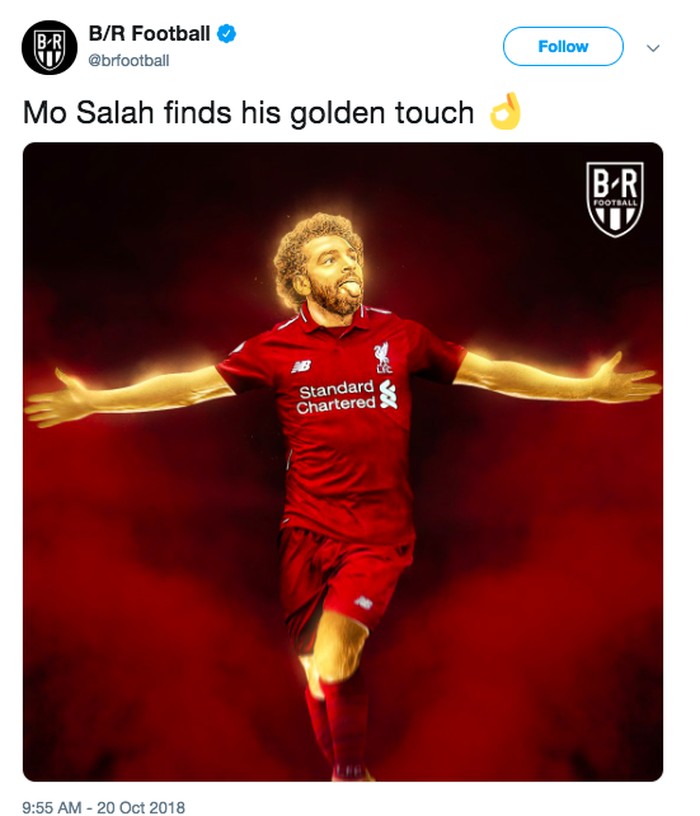This screenshot has width=700, height=816.
Task: Open the B/R Football profile avatar
Action: [49, 47]
